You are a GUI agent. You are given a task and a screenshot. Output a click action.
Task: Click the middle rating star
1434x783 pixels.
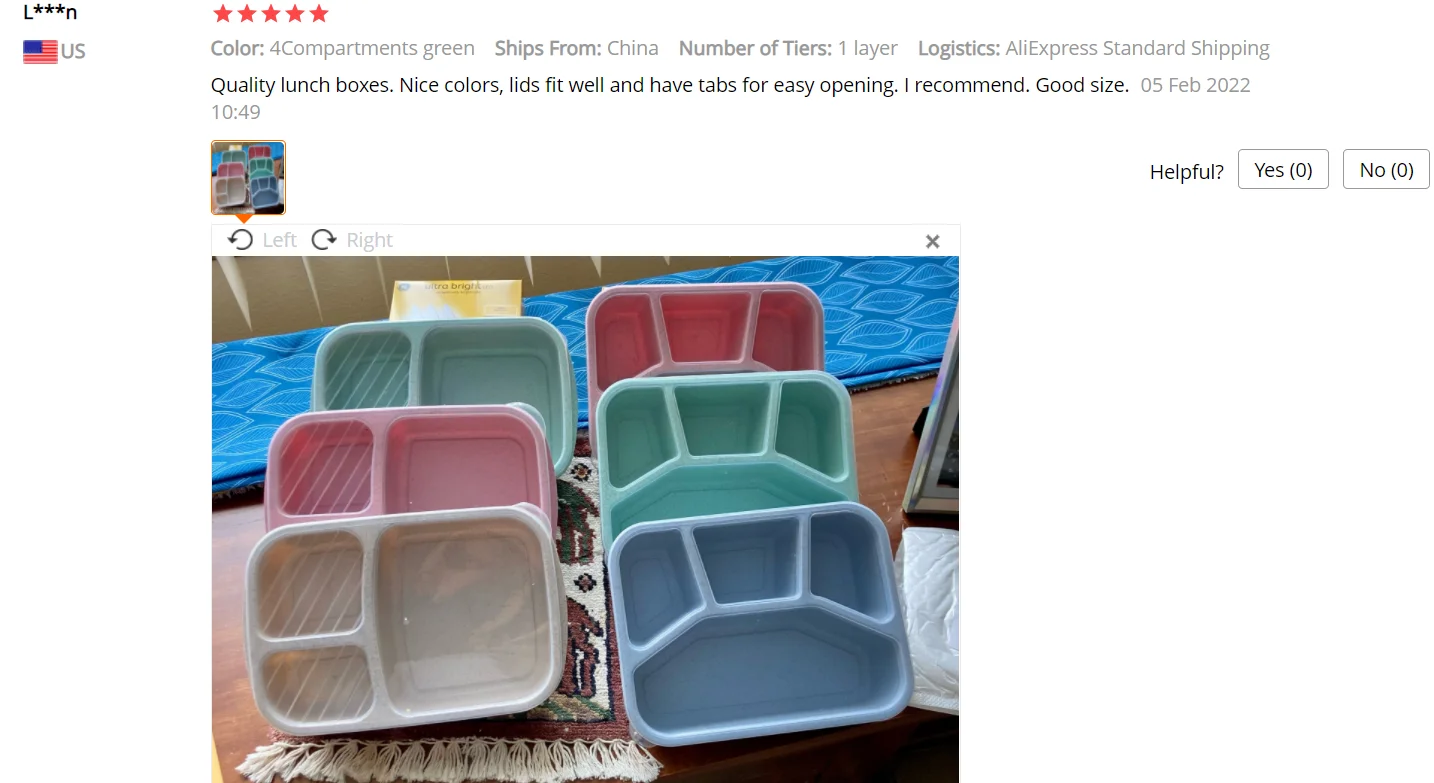(x=270, y=13)
